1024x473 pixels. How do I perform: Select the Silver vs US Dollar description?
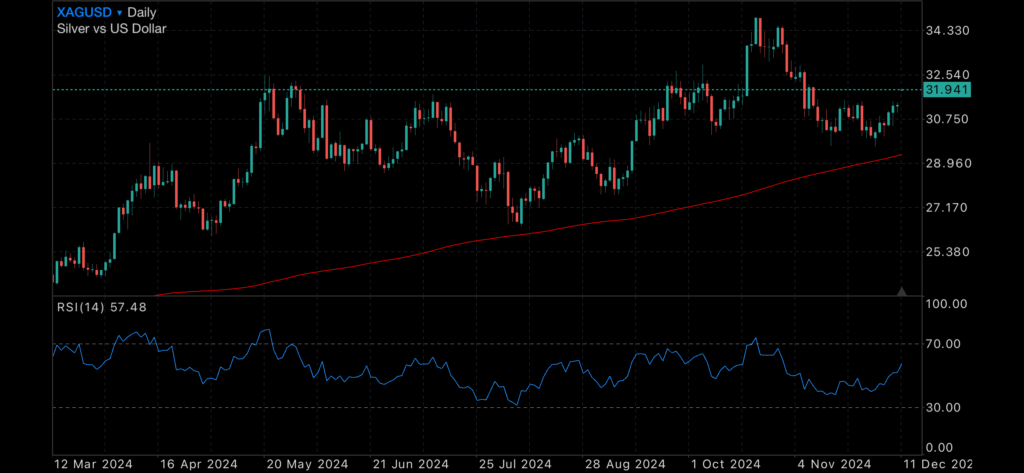click(112, 29)
